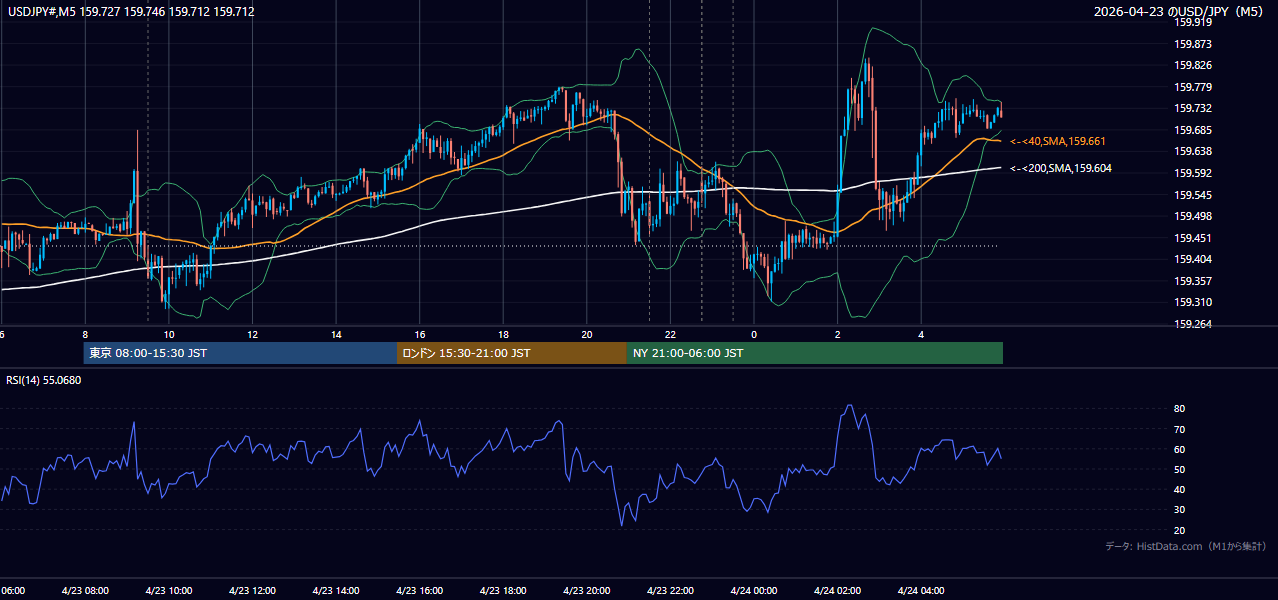
Task: Click price axis value 159.310
Action: (x=1193, y=303)
